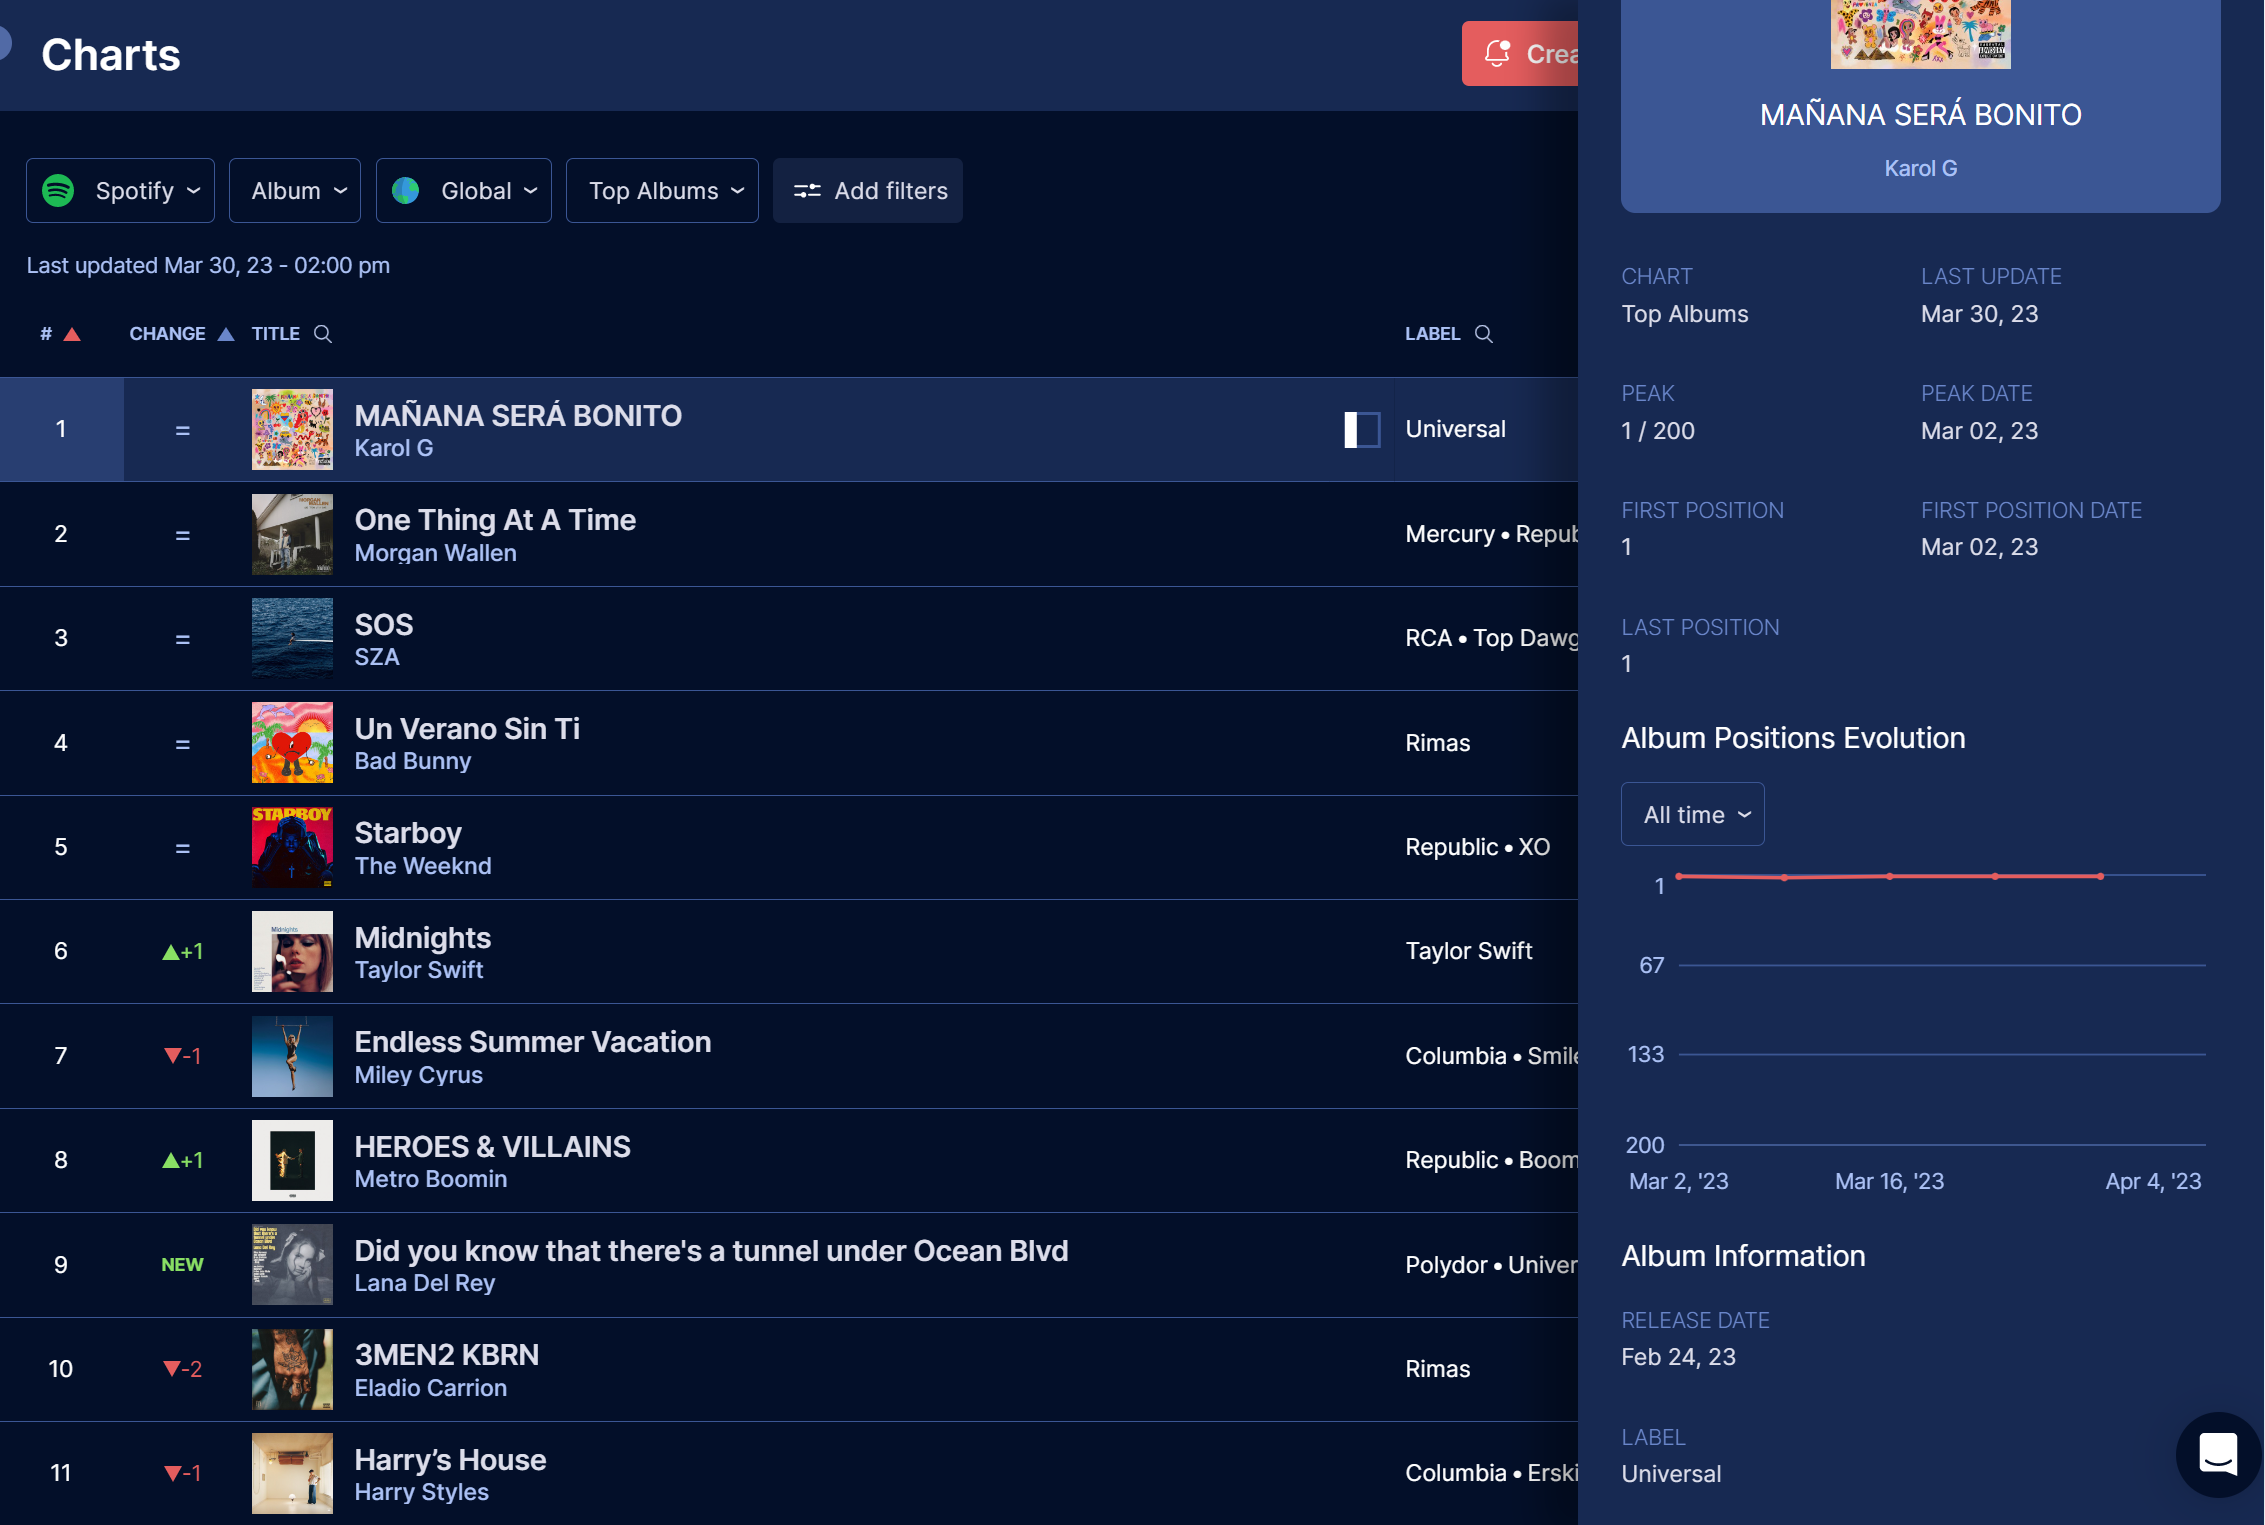The height and width of the screenshot is (1525, 2265).
Task: Open the Spotify platform dropdown
Action: point(120,191)
